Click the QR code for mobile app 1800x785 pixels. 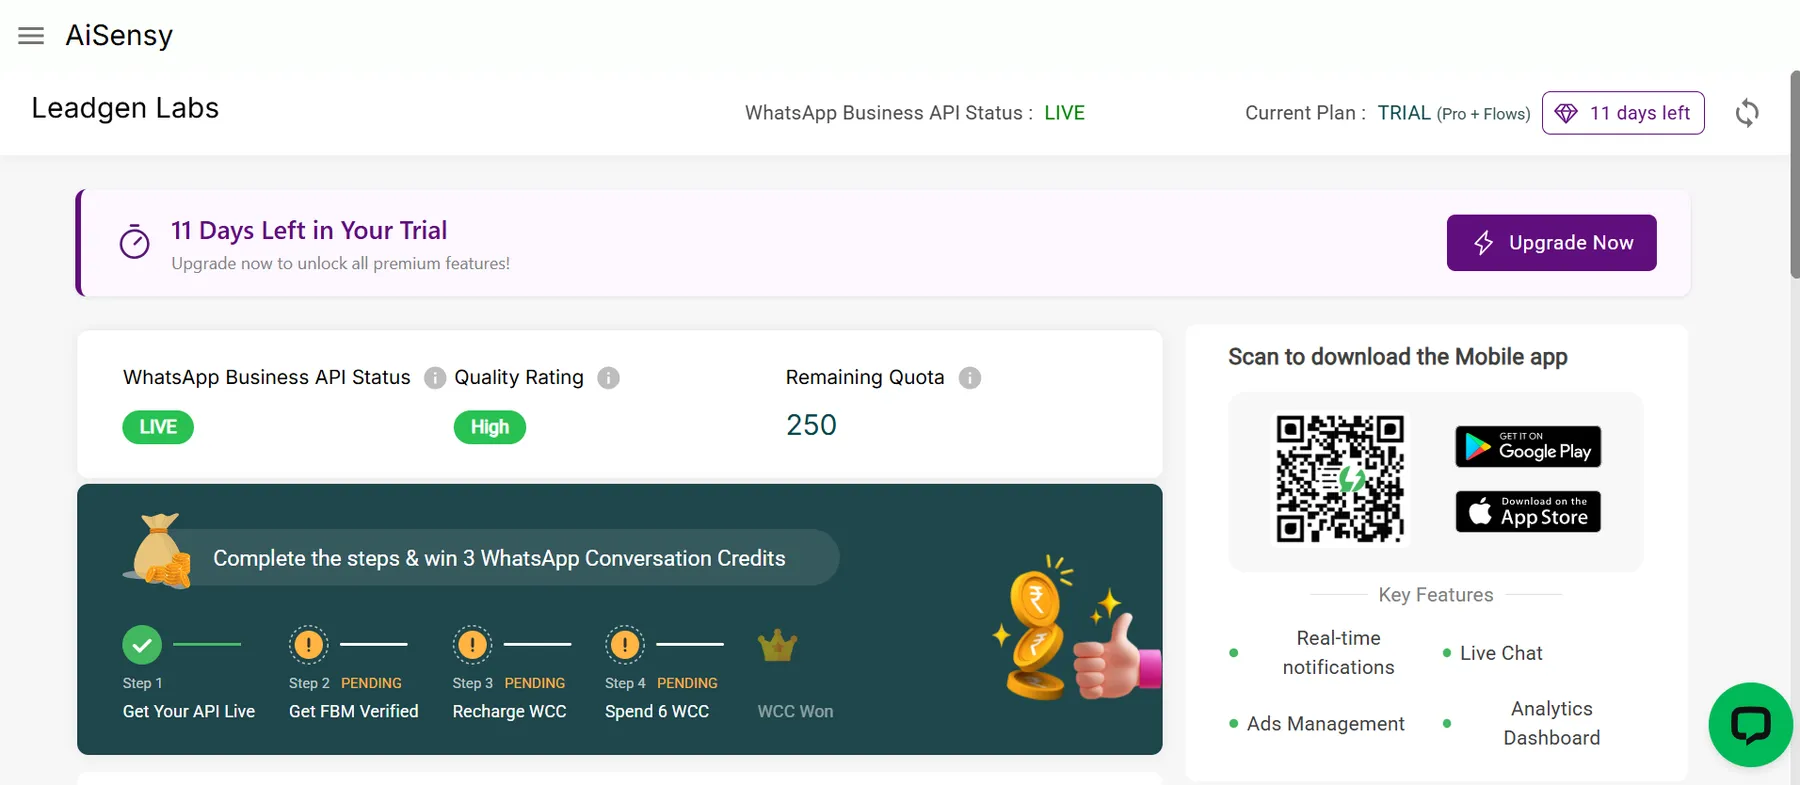coord(1340,479)
